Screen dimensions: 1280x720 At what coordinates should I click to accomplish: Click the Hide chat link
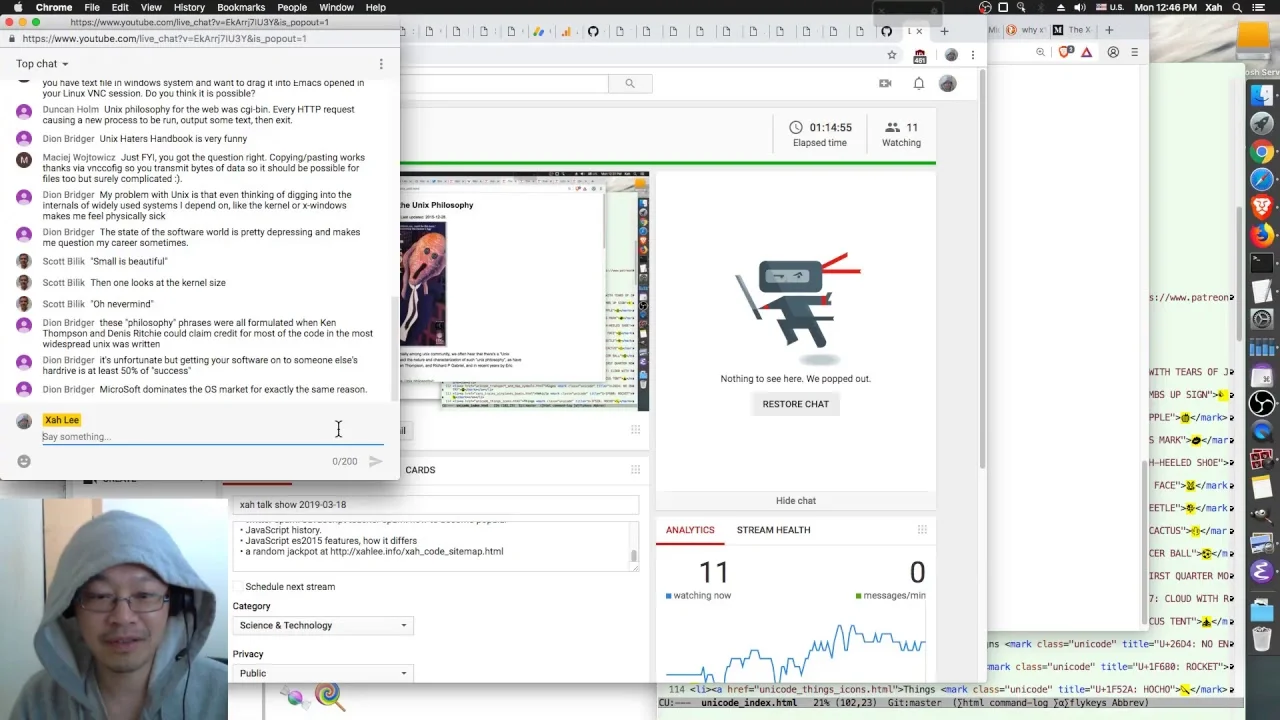point(796,501)
